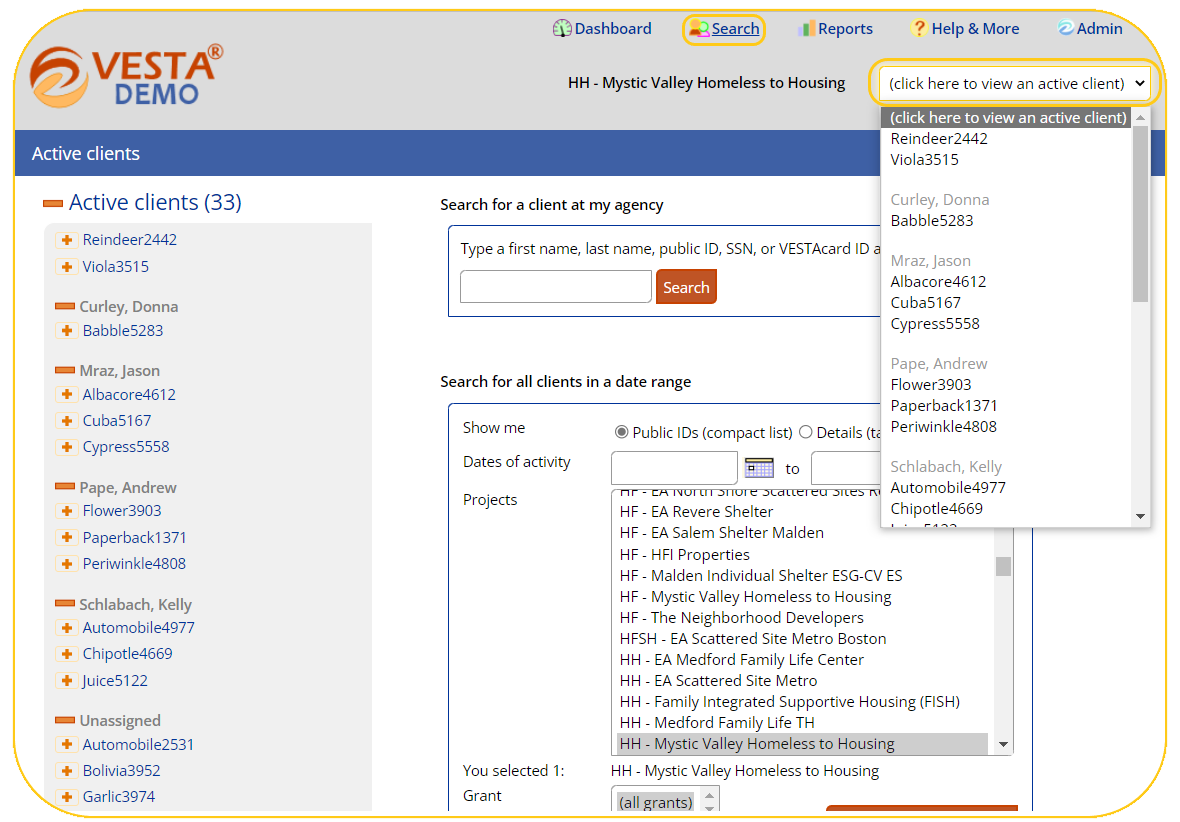Click Projects list scroll down arrow
1180x822 pixels.
pyautogui.click(x=1003, y=744)
